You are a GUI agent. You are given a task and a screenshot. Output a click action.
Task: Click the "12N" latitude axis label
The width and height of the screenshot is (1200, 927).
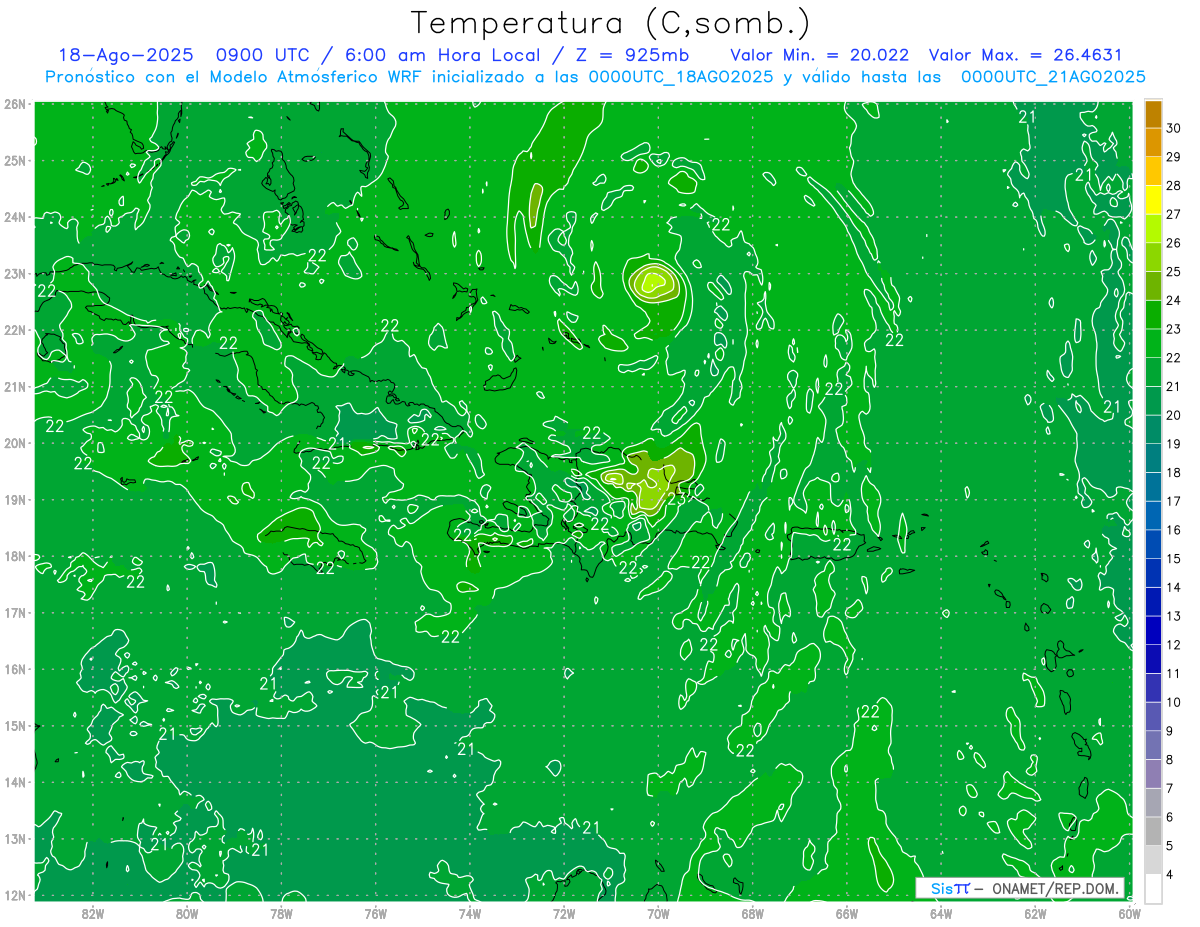[15, 895]
